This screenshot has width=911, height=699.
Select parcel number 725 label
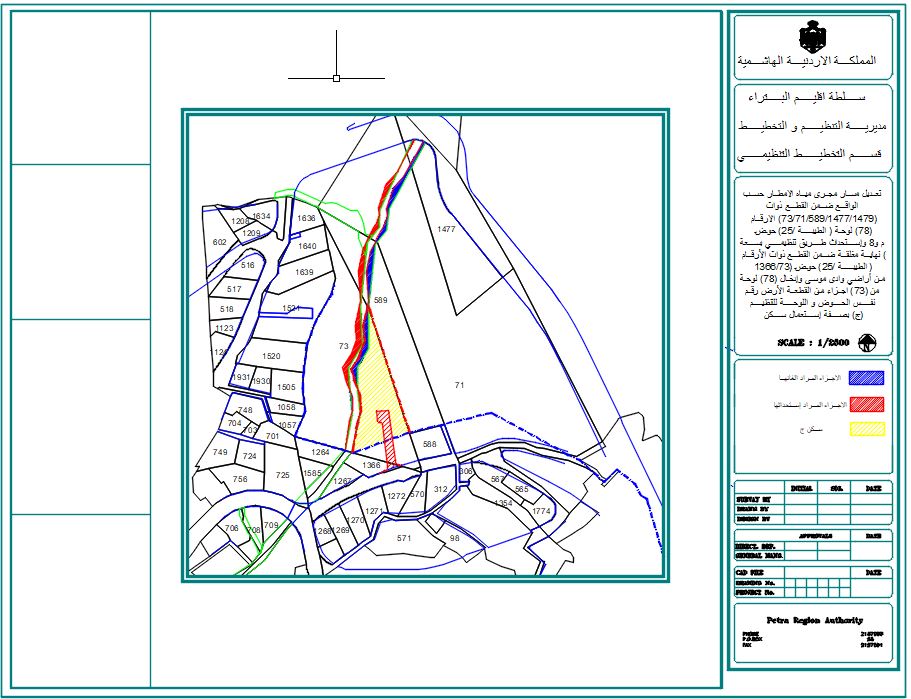(x=282, y=475)
